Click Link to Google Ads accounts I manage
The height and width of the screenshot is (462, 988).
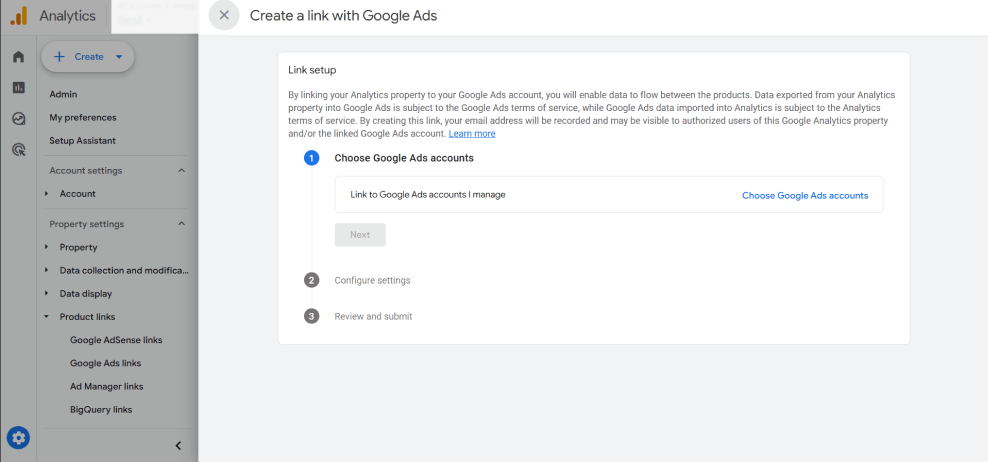pyautogui.click(x=428, y=195)
